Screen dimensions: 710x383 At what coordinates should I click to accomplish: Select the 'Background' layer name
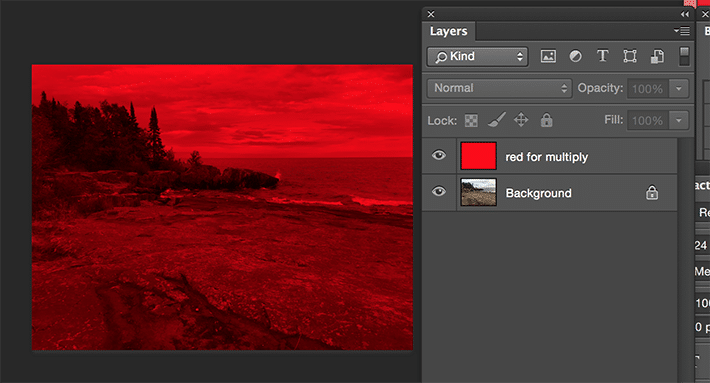pyautogui.click(x=538, y=193)
